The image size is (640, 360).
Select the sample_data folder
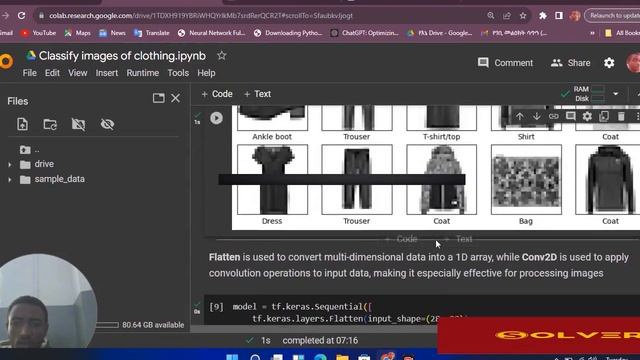click(x=60, y=179)
